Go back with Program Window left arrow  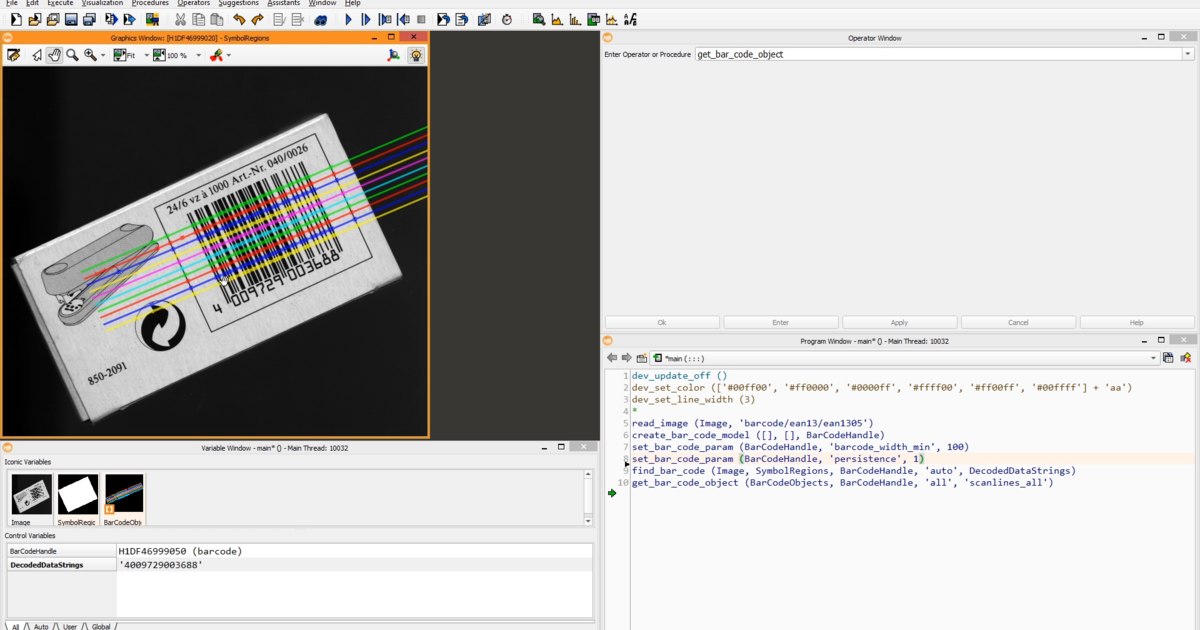pos(612,358)
